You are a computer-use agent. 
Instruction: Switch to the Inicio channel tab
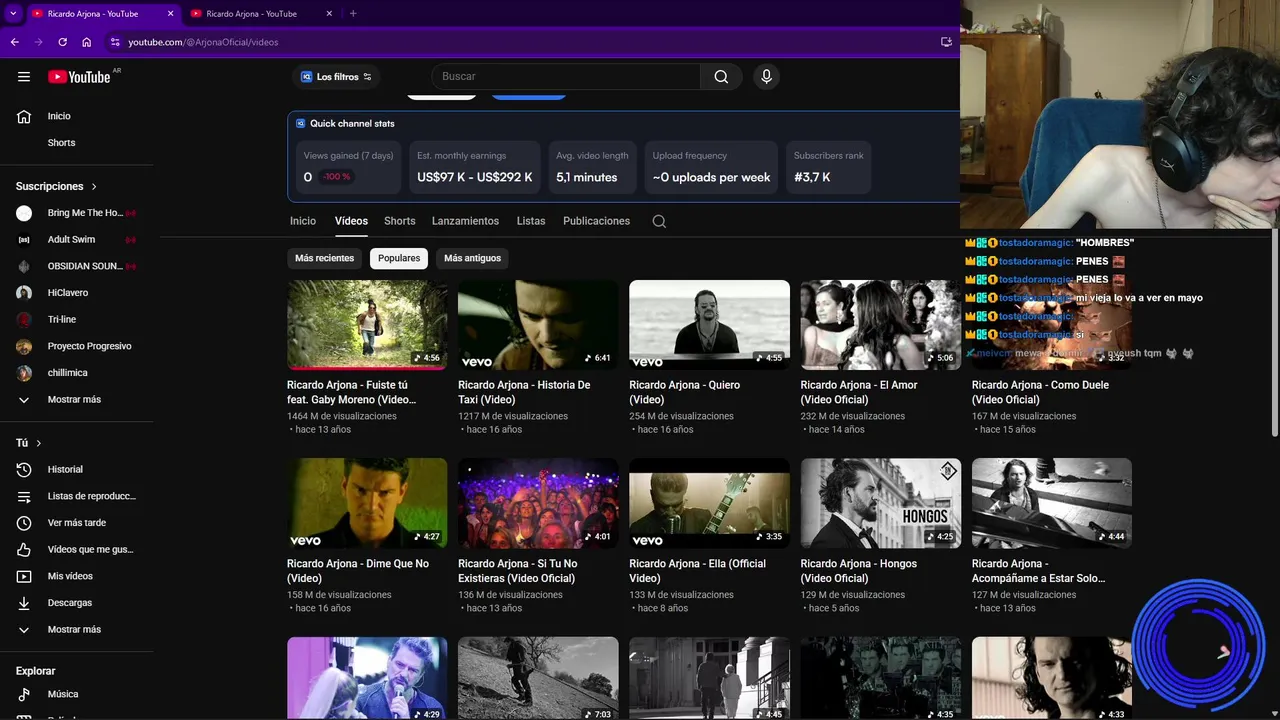(x=303, y=221)
